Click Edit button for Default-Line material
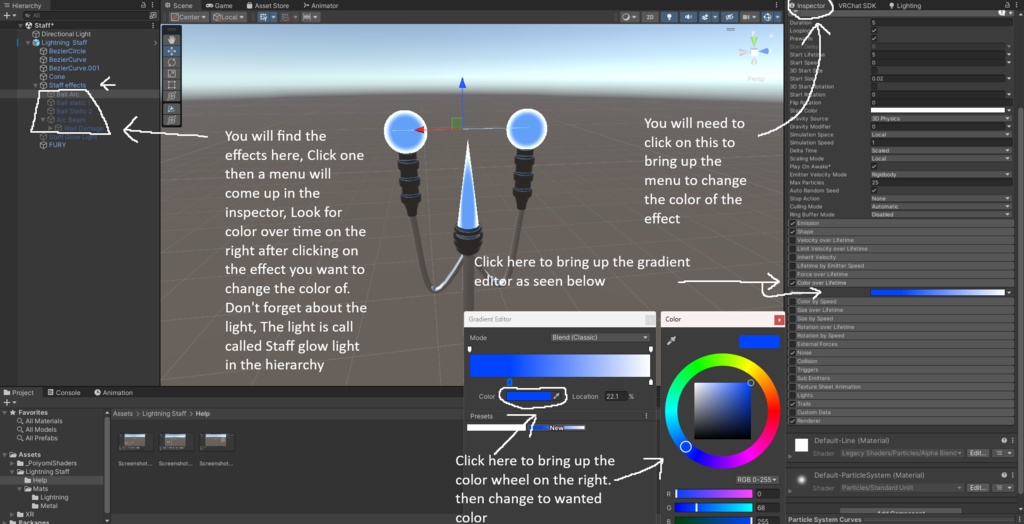1024x524 pixels. [977, 453]
